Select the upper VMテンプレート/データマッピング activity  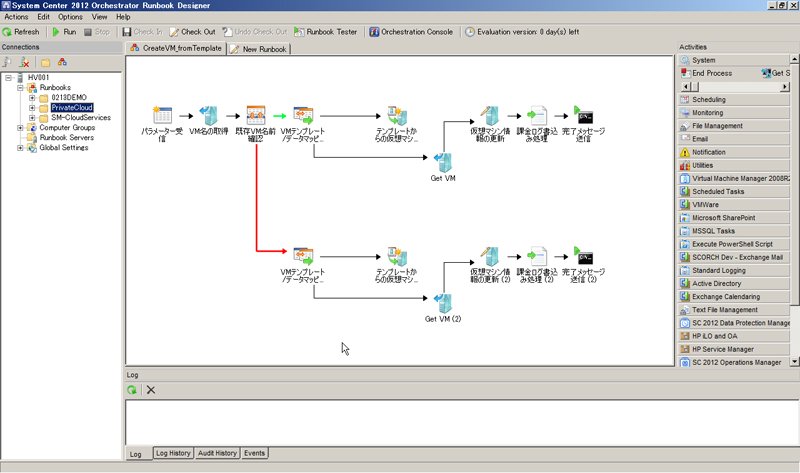coord(303,115)
